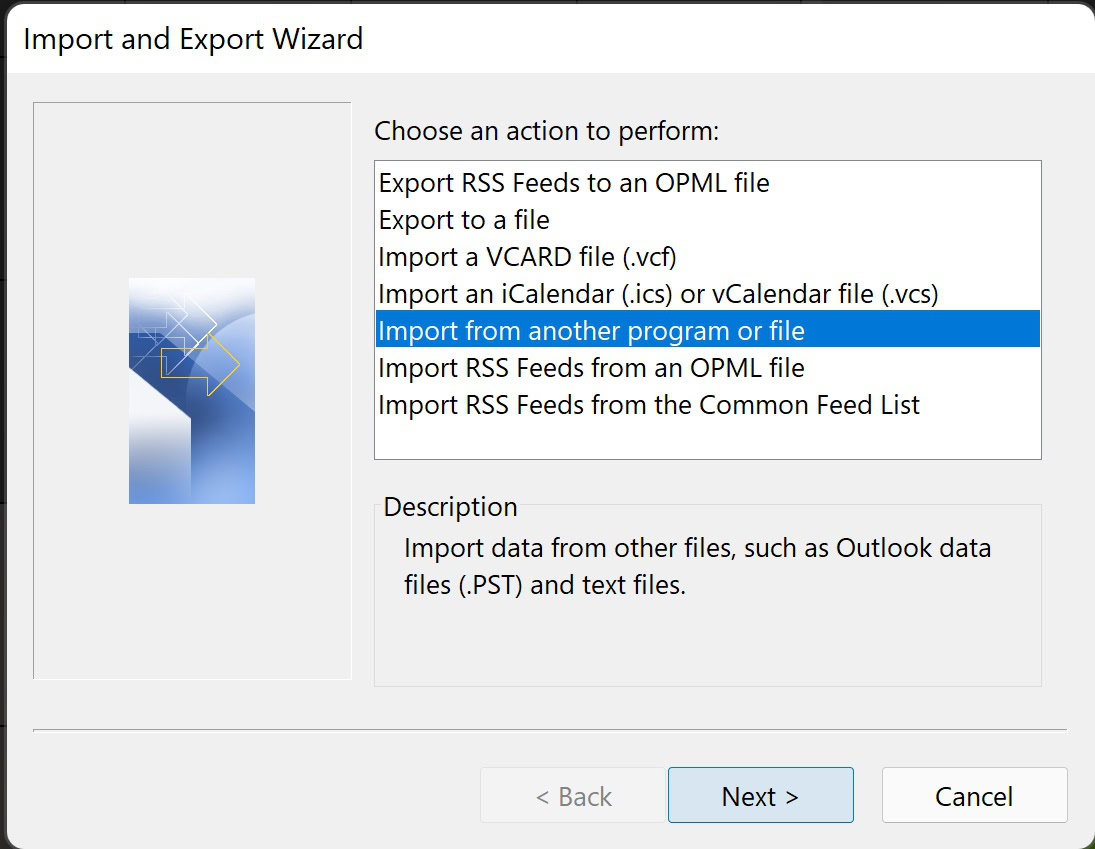
Task: Pick Import an iCalendar or vCalendar file
Action: [658, 294]
